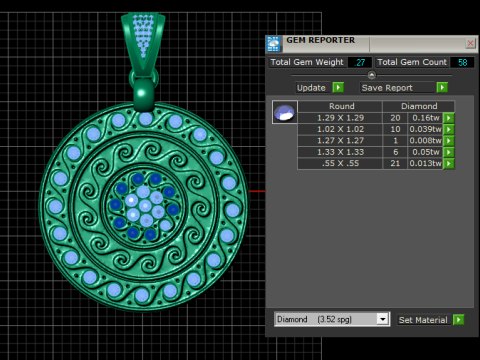Click the Set Material button label

423,320
